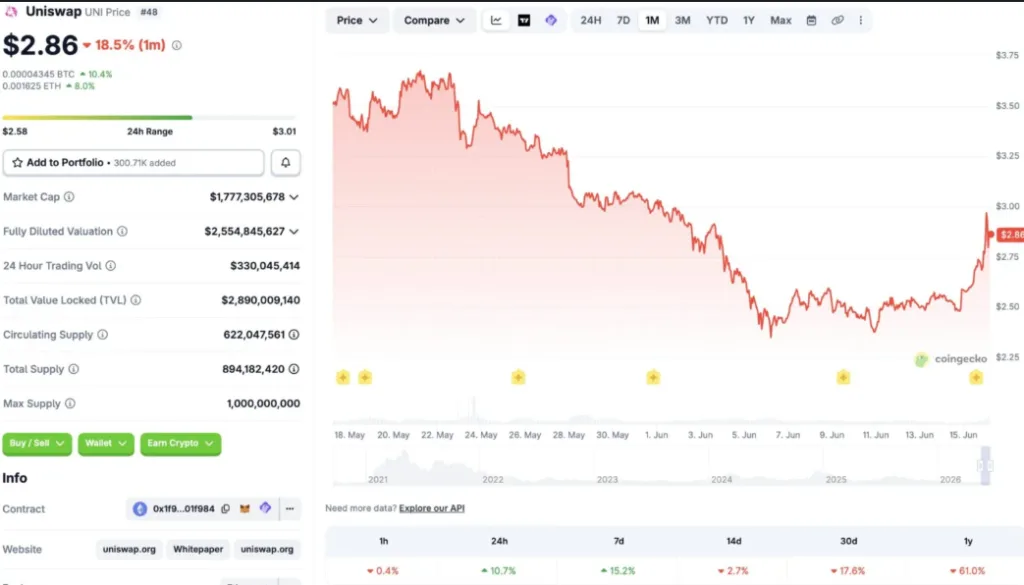Open the Price dropdown
Viewport: 1024px width, 585px height.
pos(357,20)
